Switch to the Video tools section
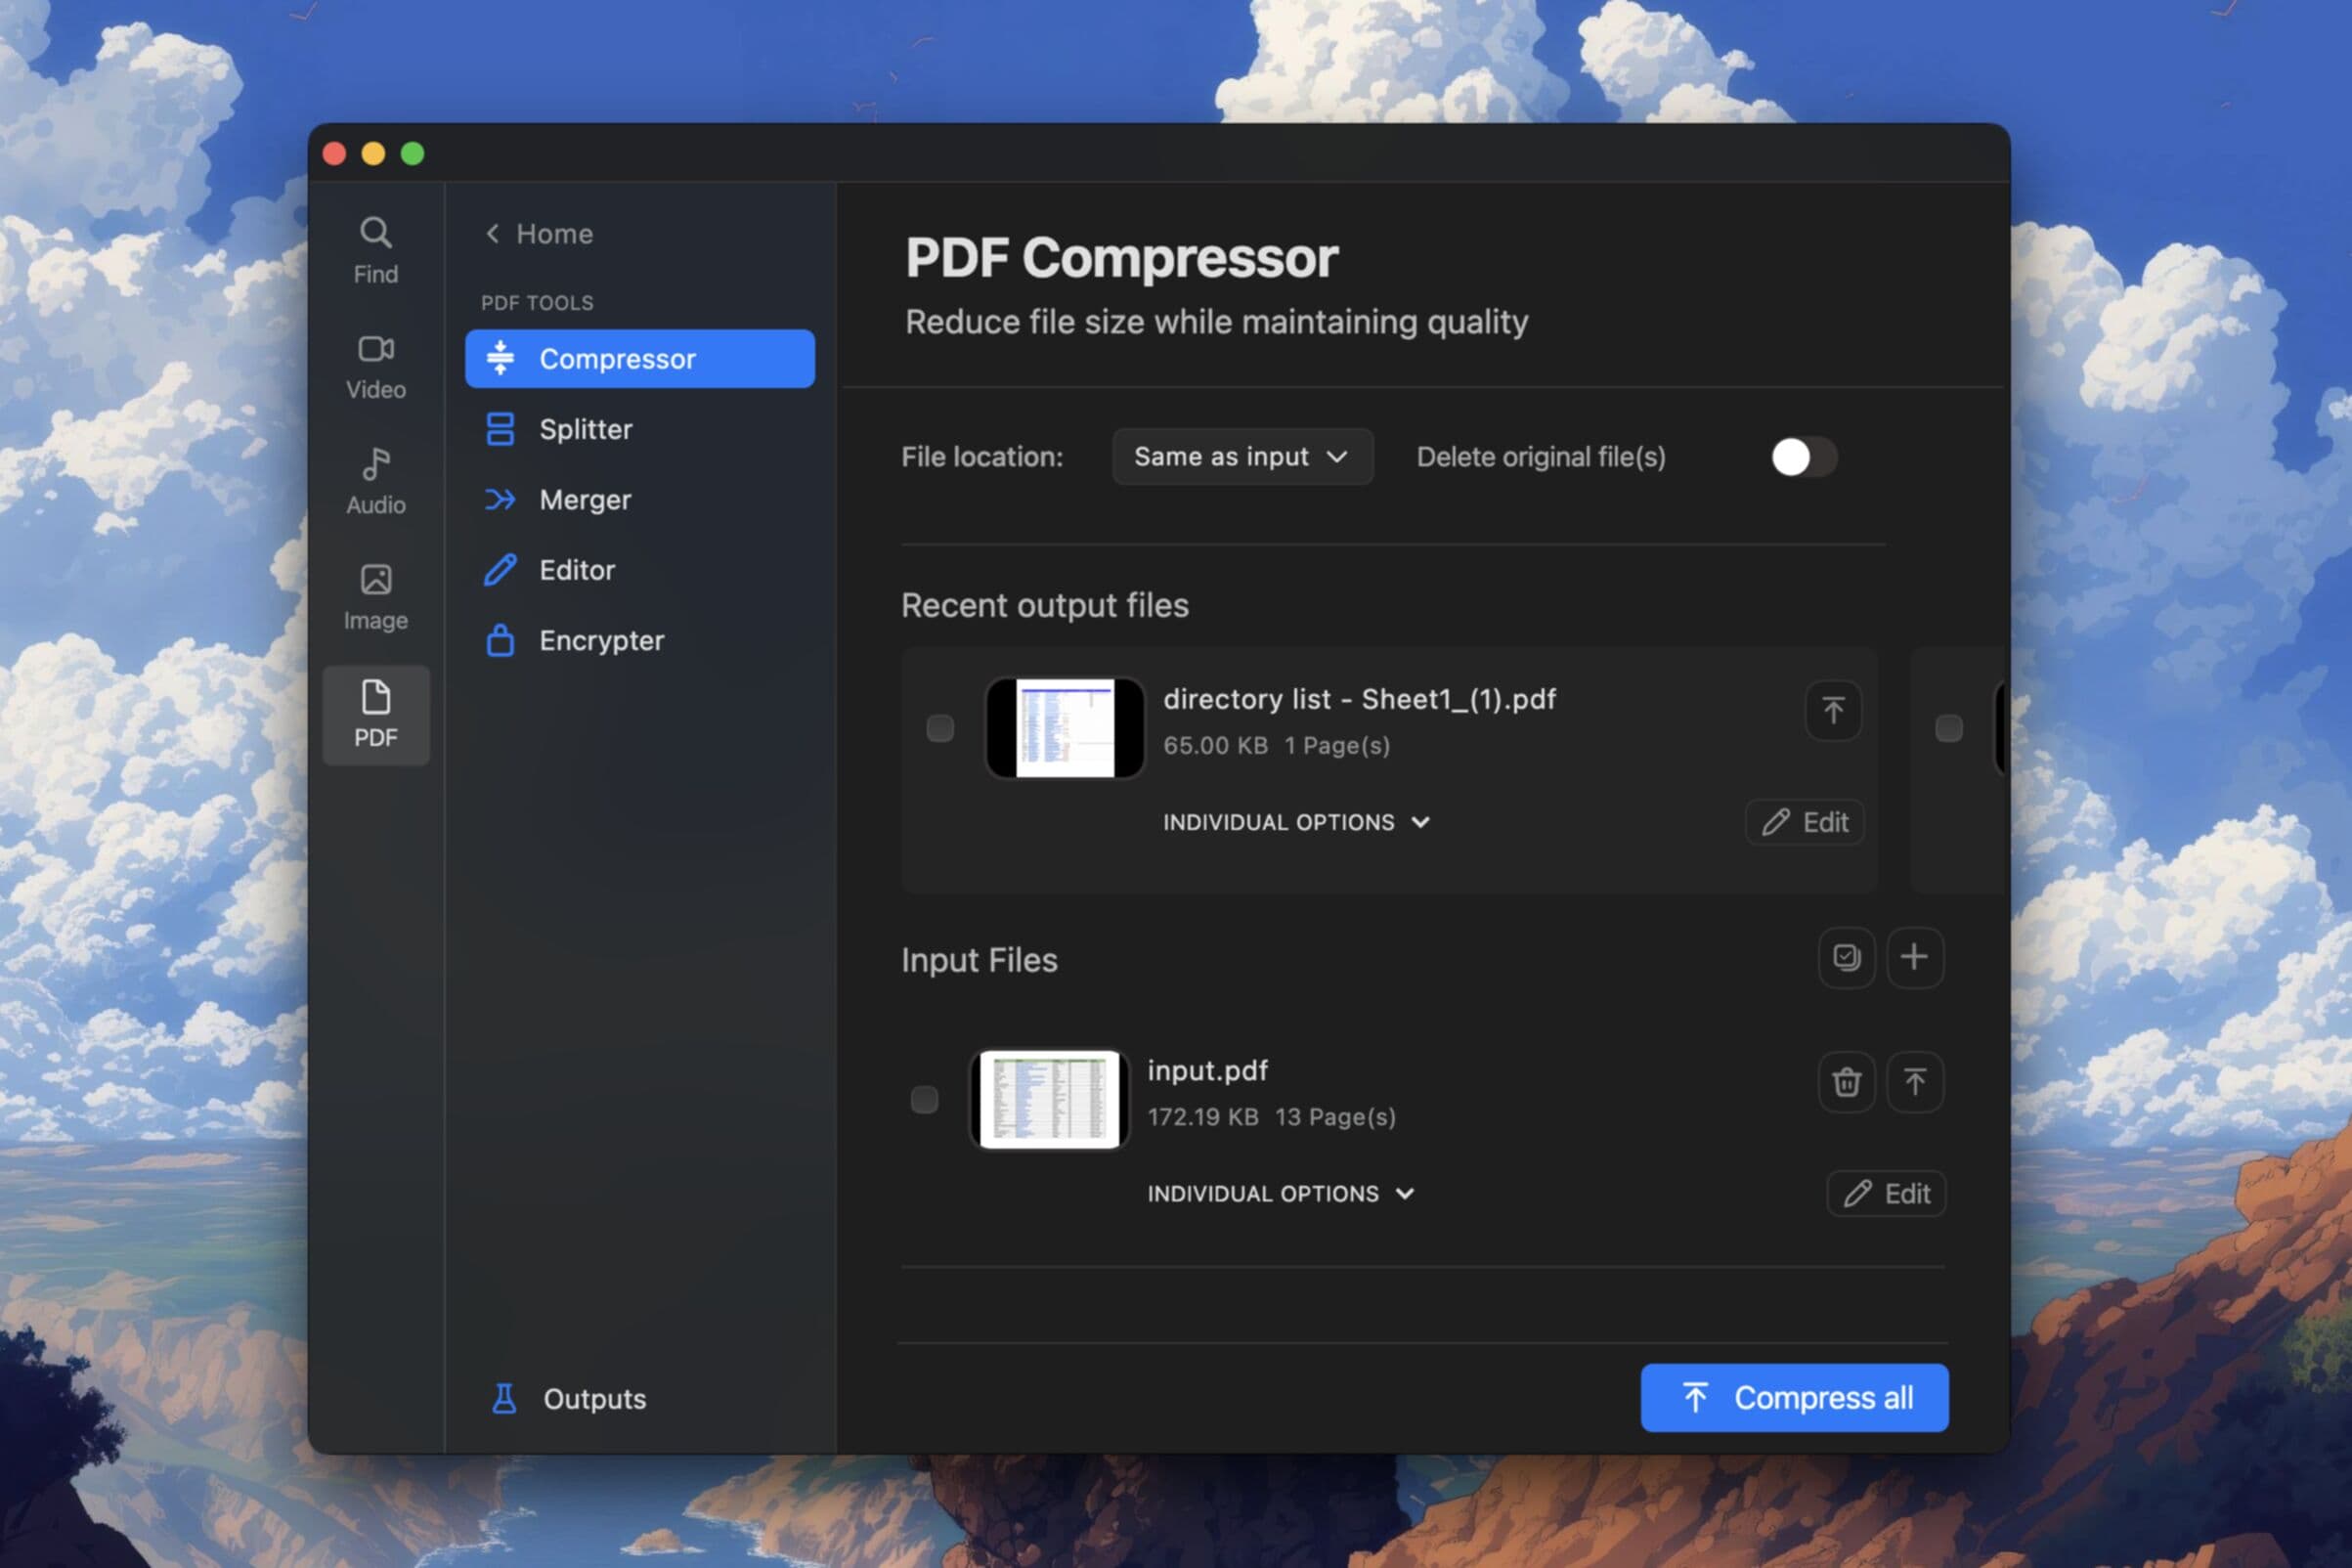 coord(376,366)
